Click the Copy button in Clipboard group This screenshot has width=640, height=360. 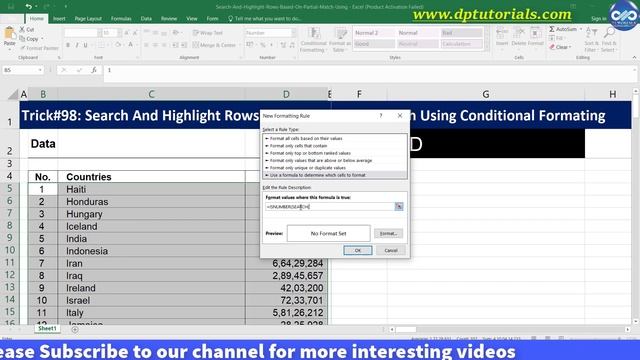tap(29, 39)
